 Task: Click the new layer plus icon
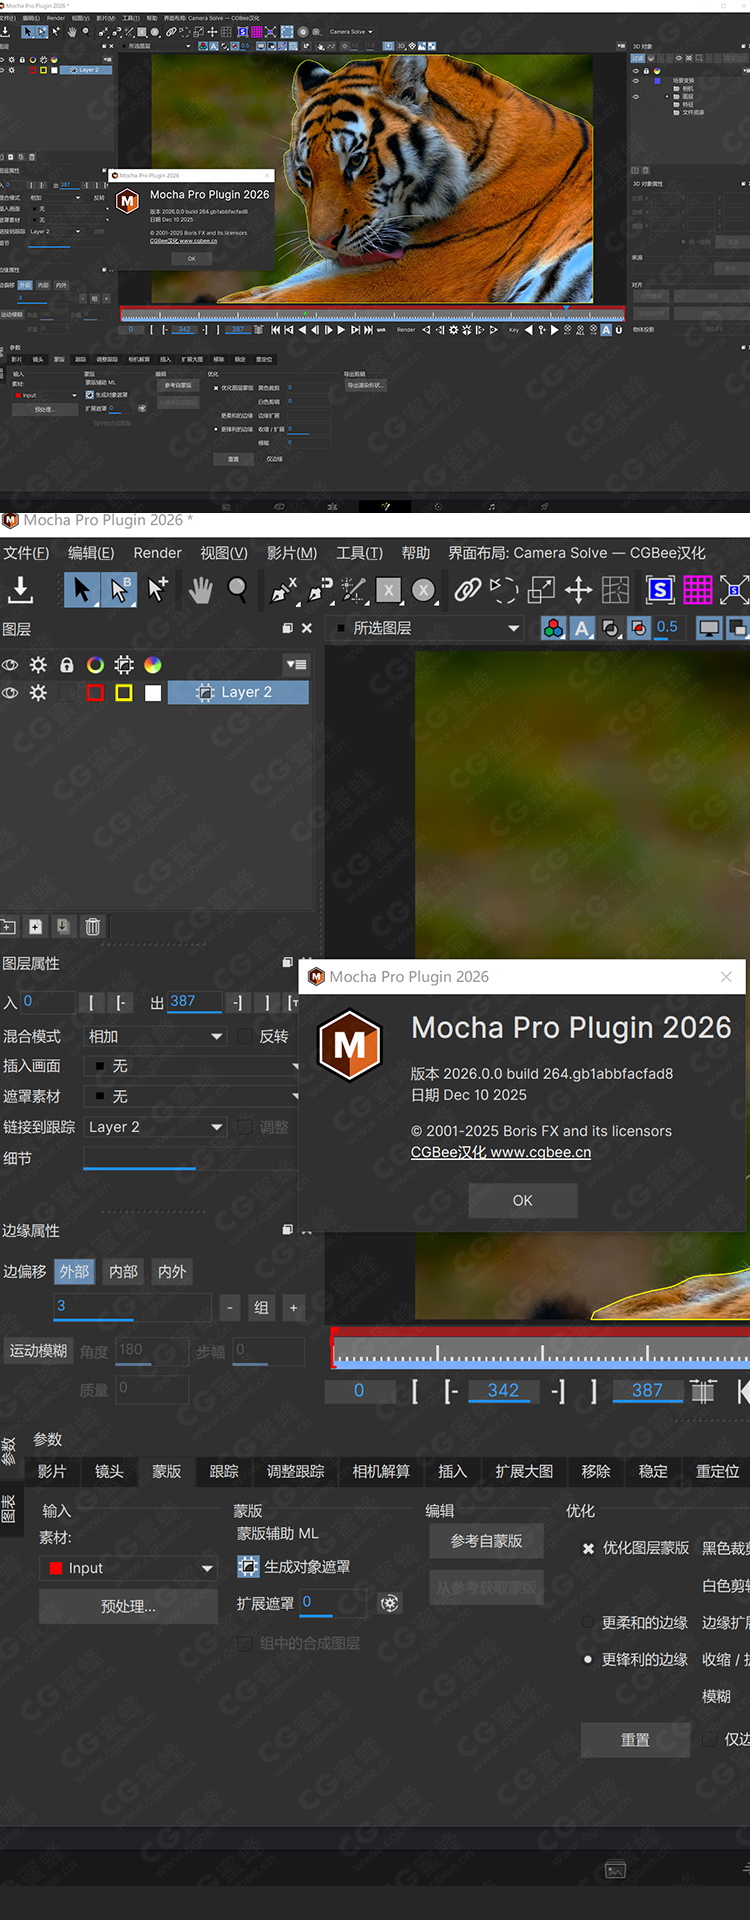click(x=35, y=927)
